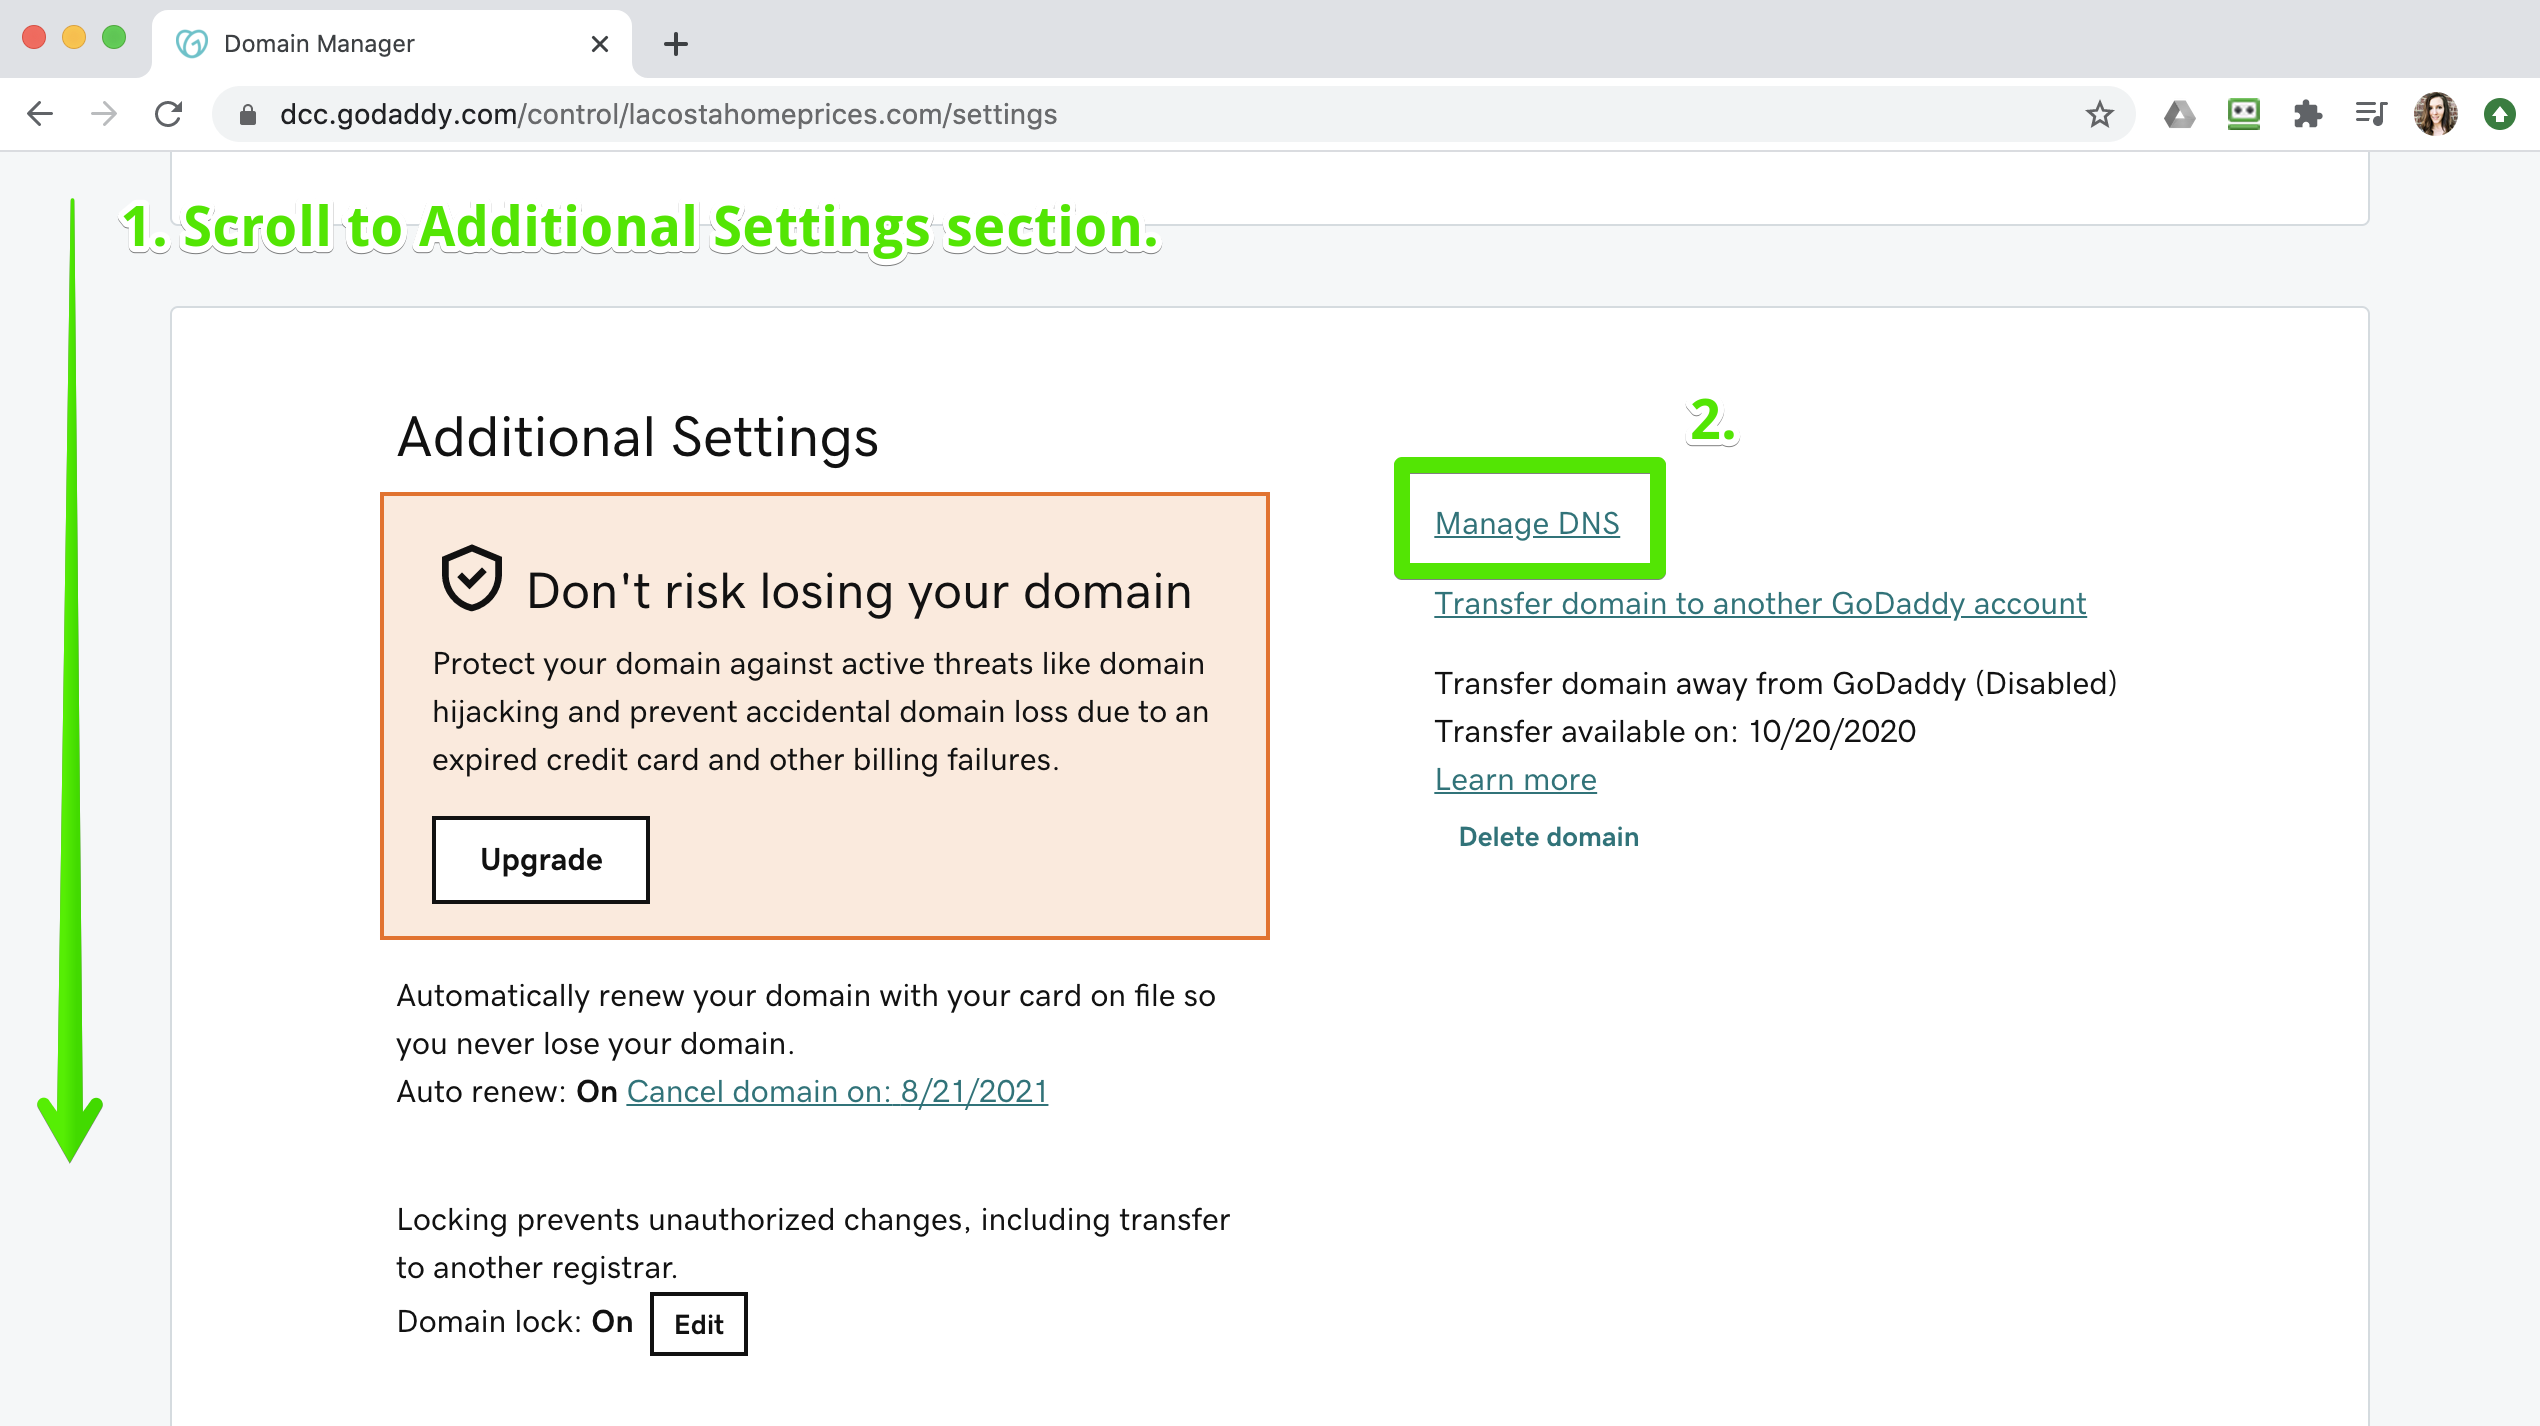Click the browser back arrow

(40, 114)
